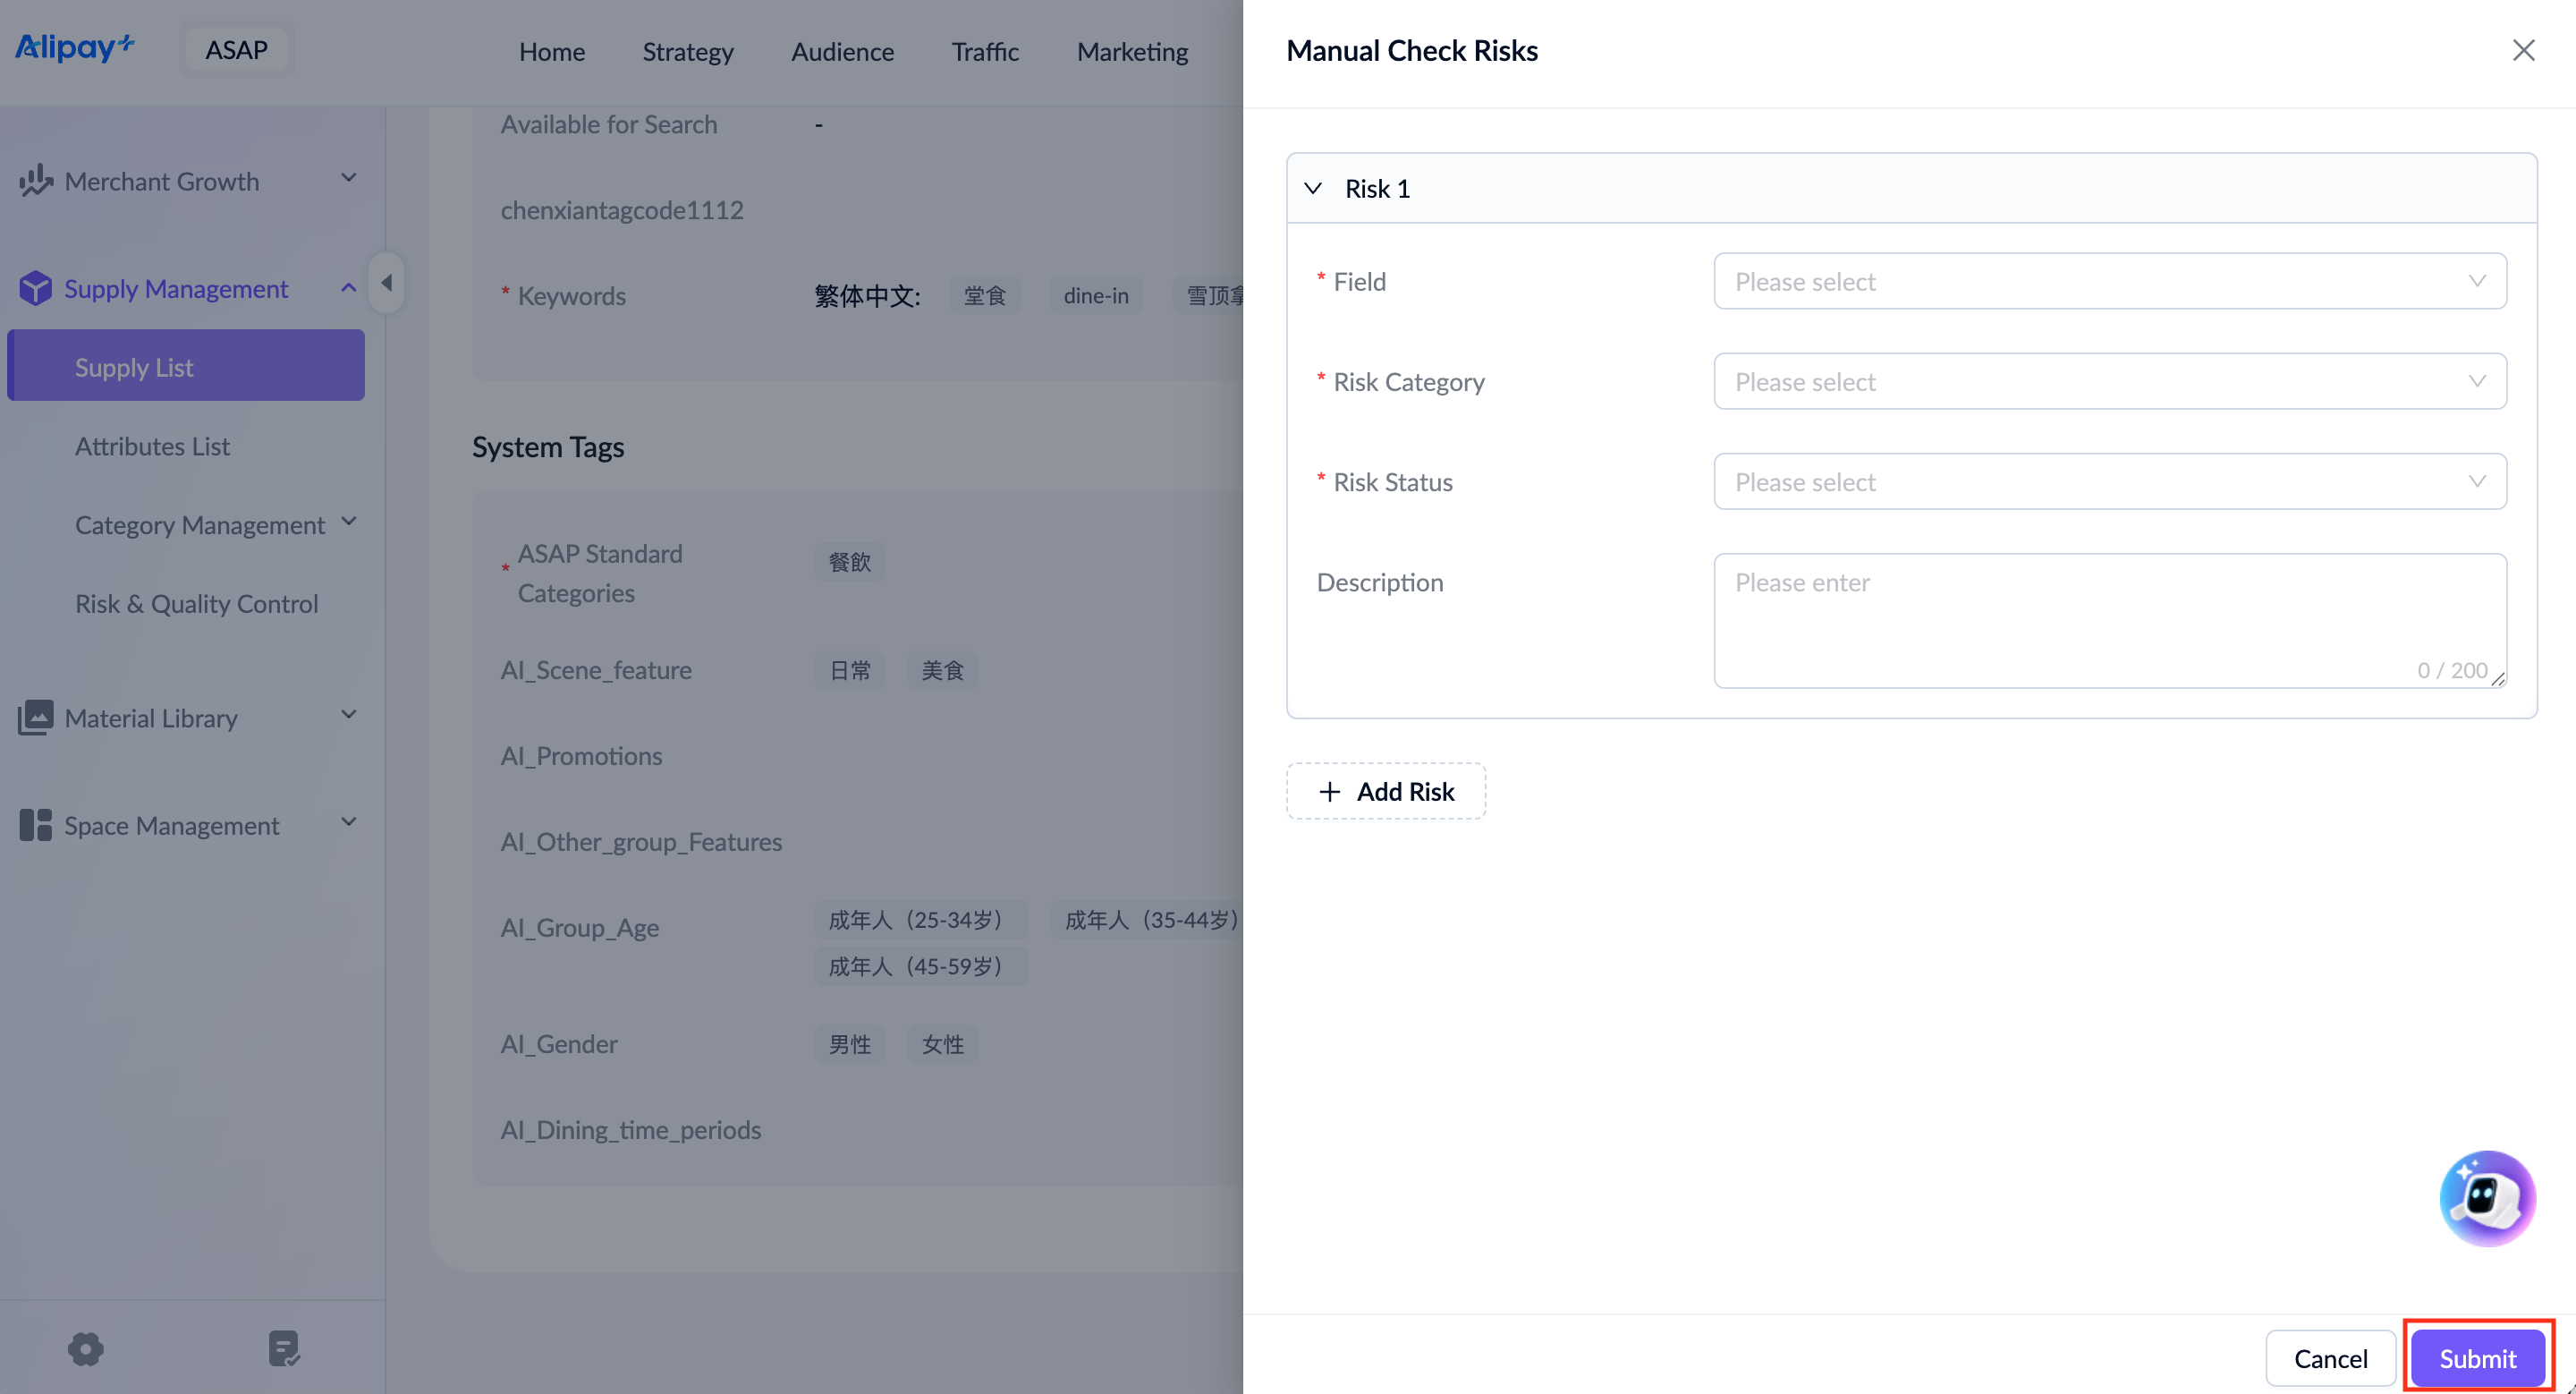
Task: Open the Field dropdown
Action: (x=2109, y=281)
